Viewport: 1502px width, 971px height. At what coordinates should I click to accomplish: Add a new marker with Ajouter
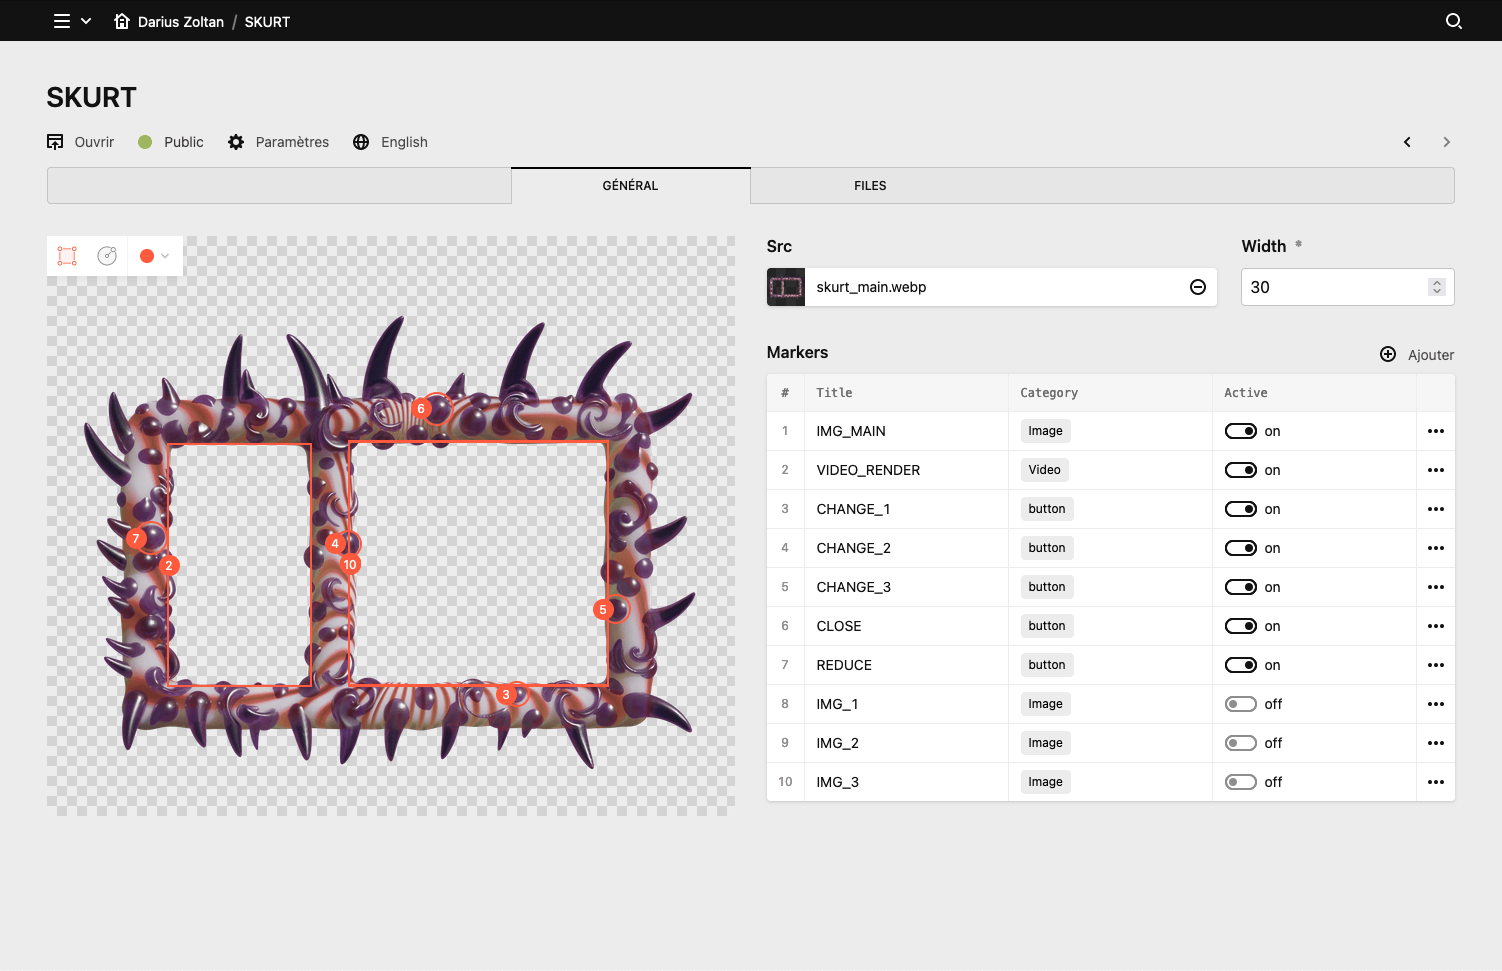[x=1417, y=355]
